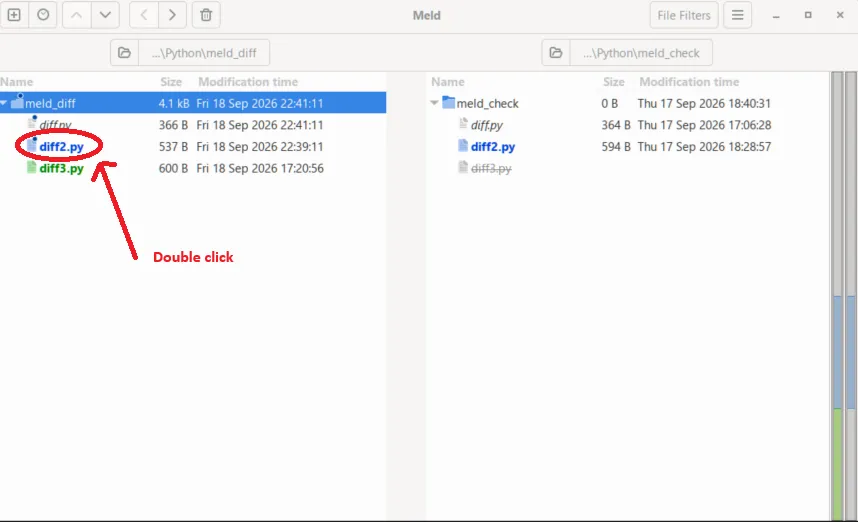Select diff2.py in left pane

(61, 147)
